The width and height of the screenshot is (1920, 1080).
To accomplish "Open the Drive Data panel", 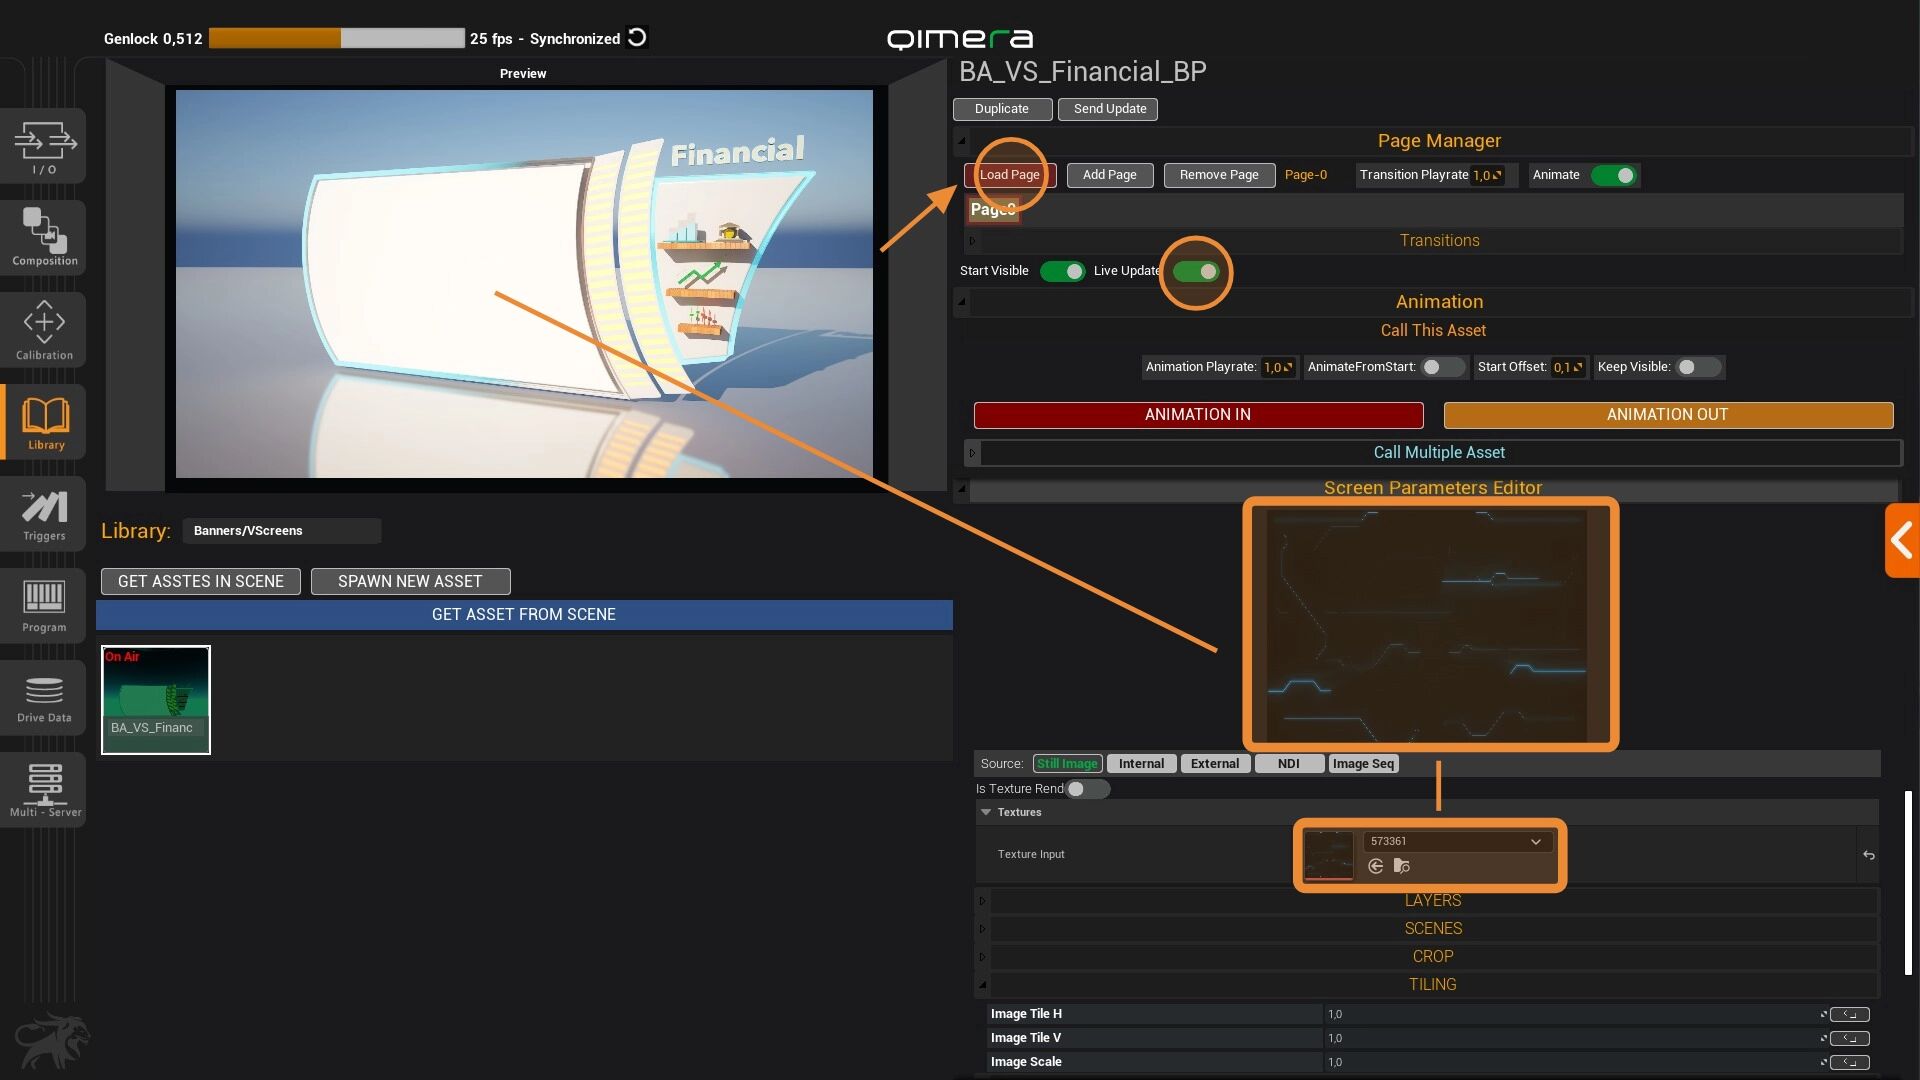I will (x=44, y=697).
